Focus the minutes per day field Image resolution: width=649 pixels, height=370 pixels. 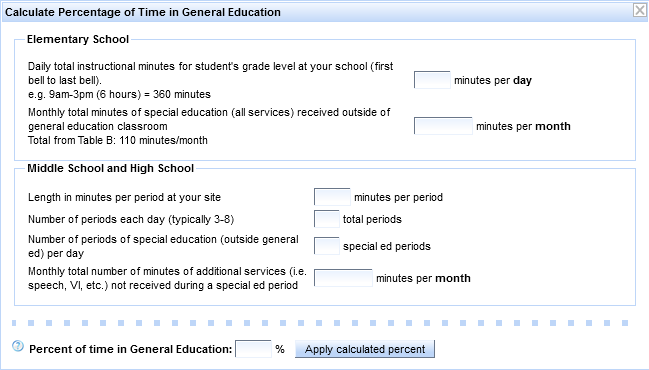(432, 80)
